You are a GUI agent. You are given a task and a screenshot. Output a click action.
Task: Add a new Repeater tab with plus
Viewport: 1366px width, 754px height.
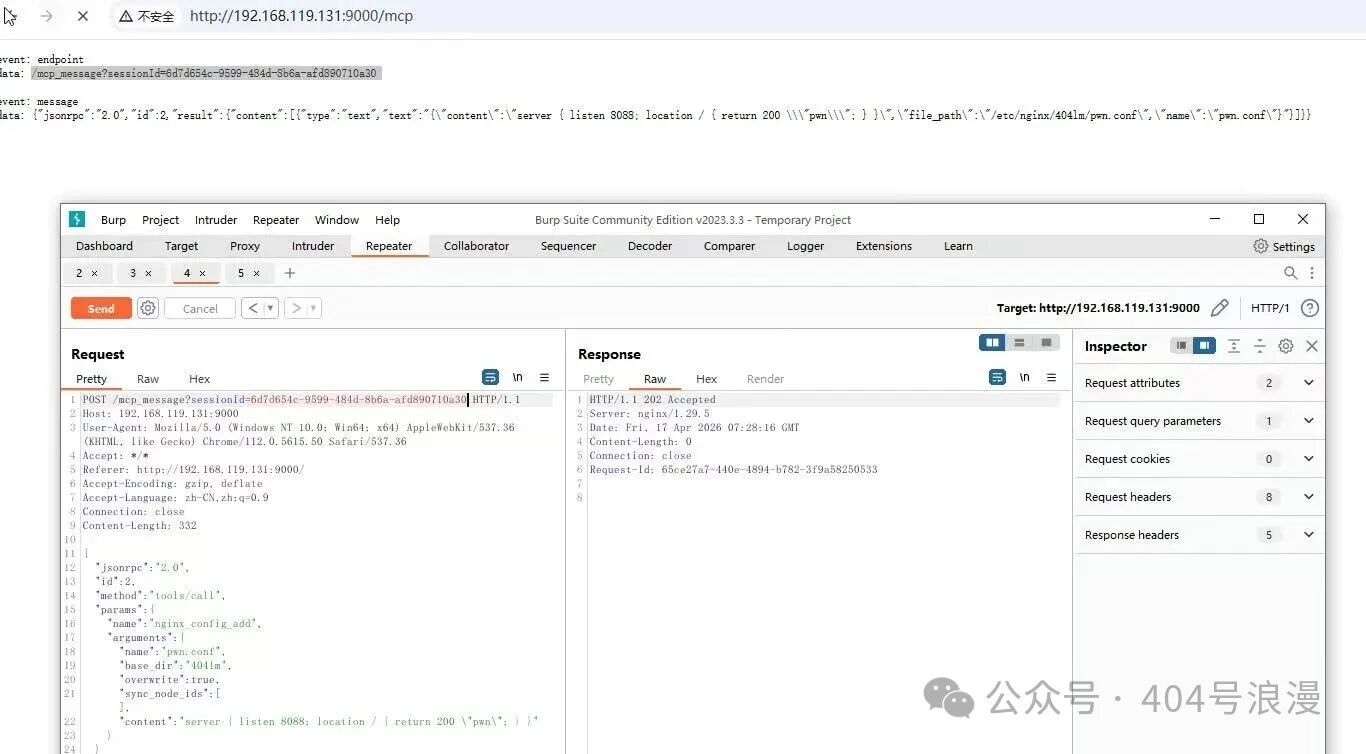290,273
